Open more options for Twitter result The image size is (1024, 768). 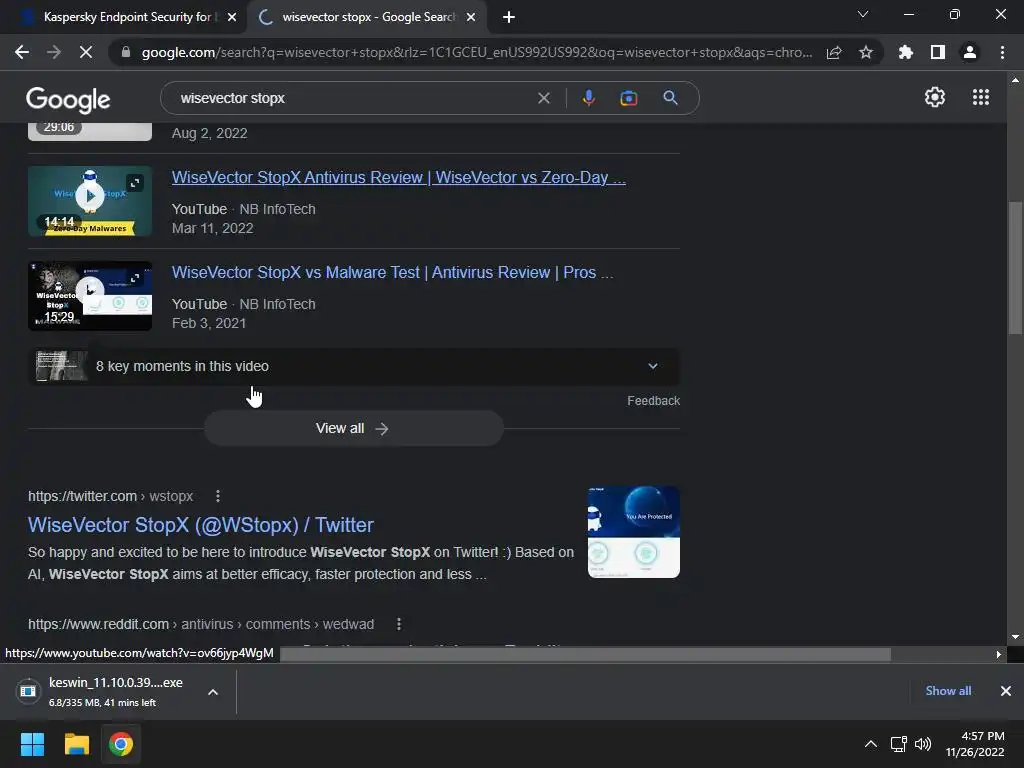click(x=218, y=496)
